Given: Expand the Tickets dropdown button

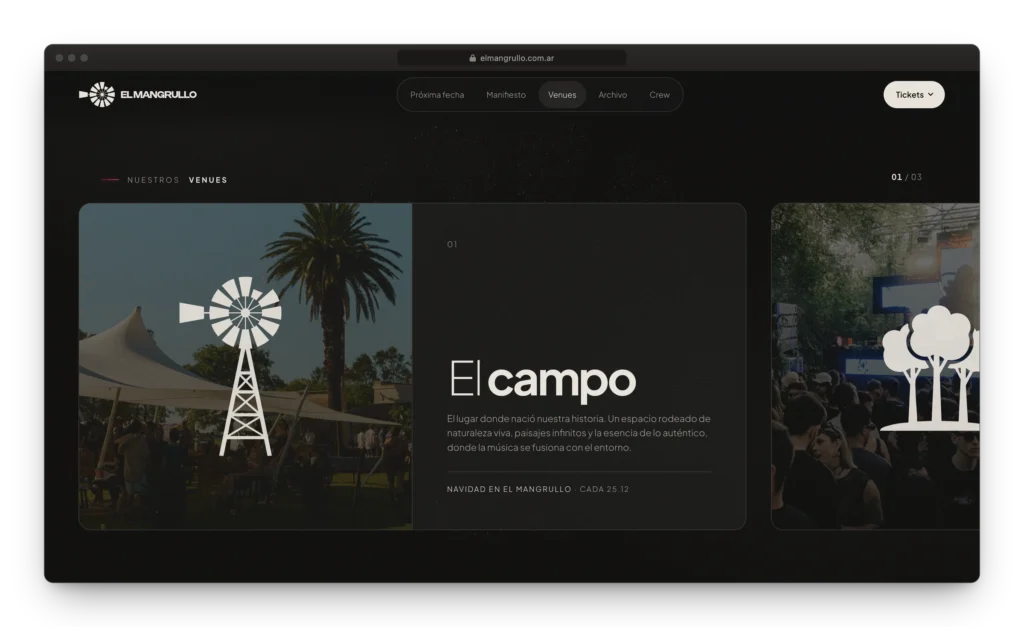Looking at the screenshot, I should pos(914,95).
